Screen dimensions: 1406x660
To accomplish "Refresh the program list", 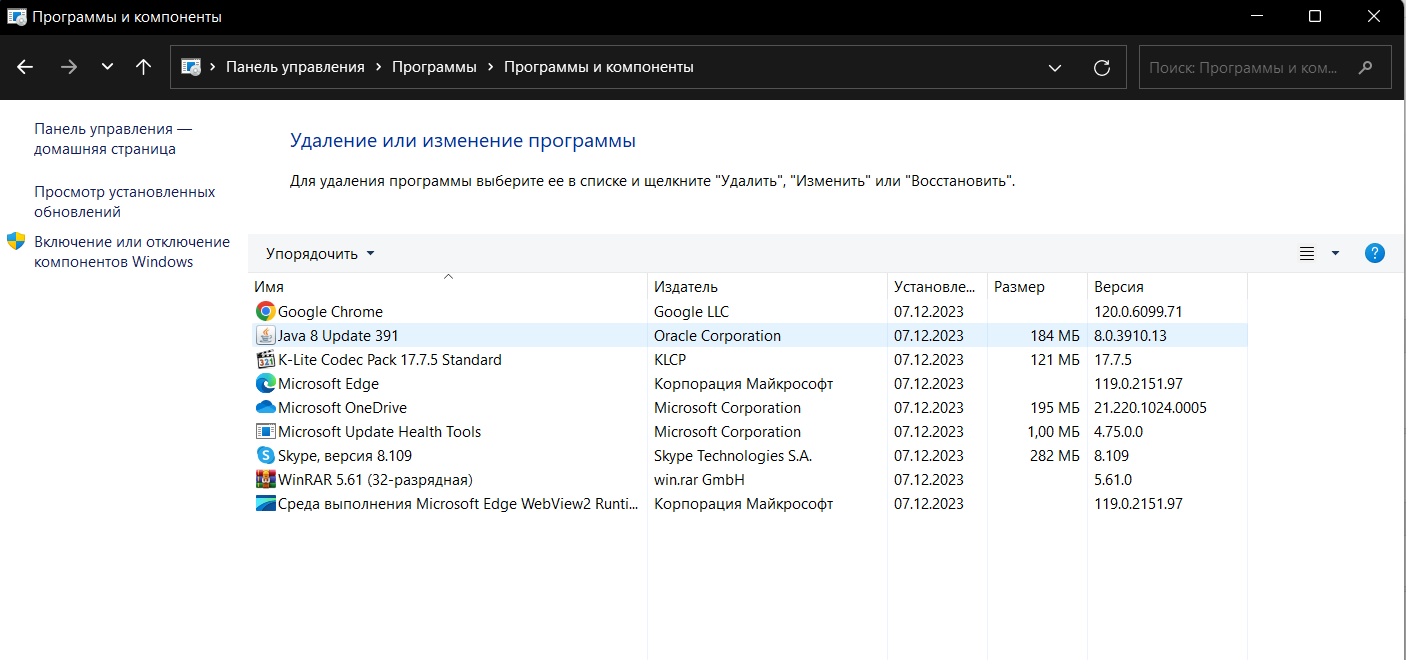I will (x=1102, y=67).
